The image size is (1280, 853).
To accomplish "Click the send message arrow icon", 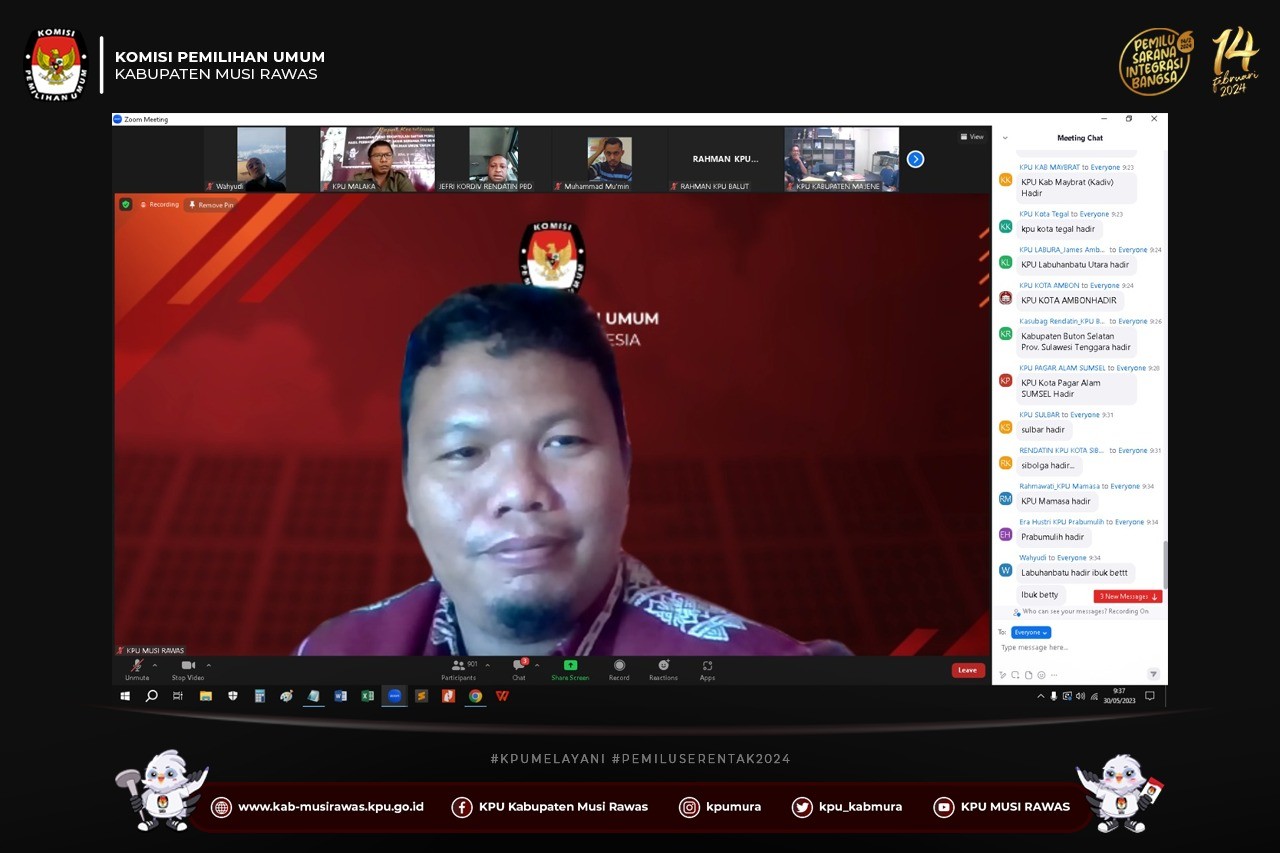I will point(1153,674).
